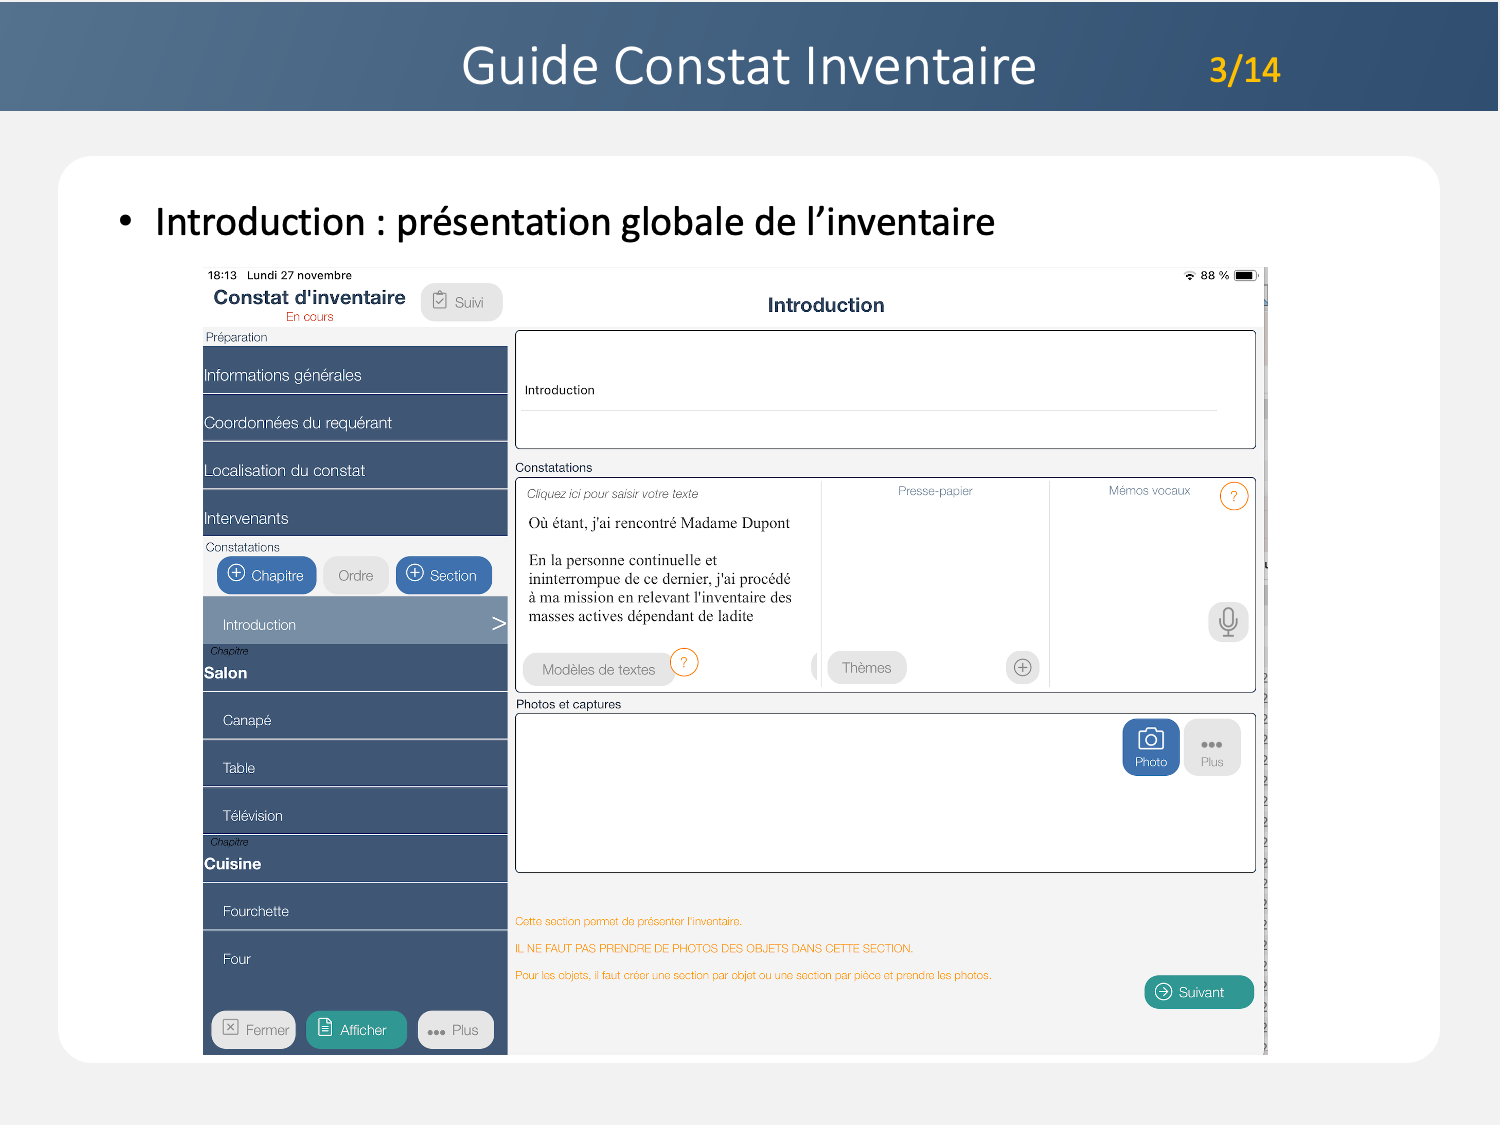Viewport: 1500px width, 1125px height.
Task: Go to Coordonnées du requérant
Action: 355,422
